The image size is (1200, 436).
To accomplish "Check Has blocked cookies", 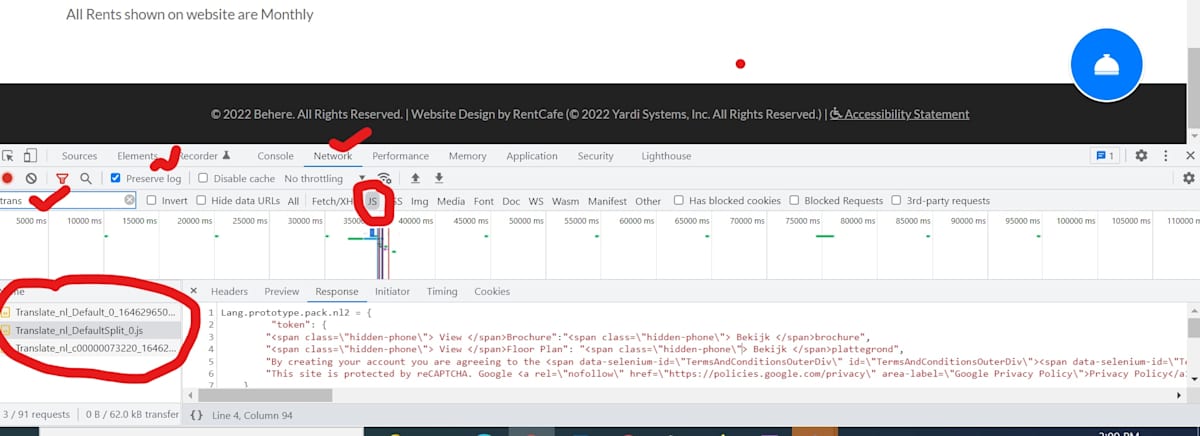I will point(680,200).
